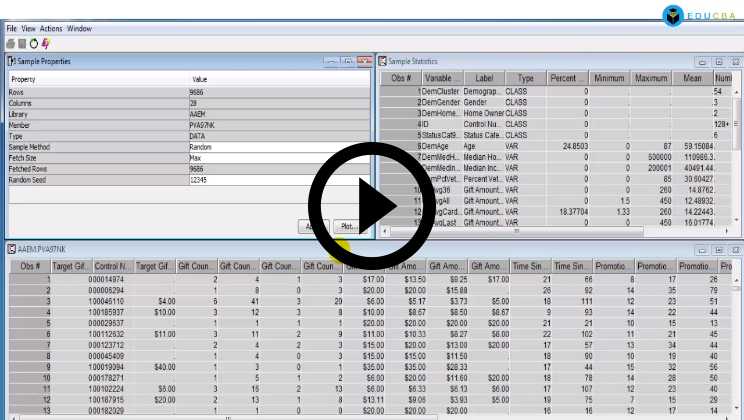Click the AAEM.PVA97NK table window icon

pyautogui.click(x=11, y=248)
